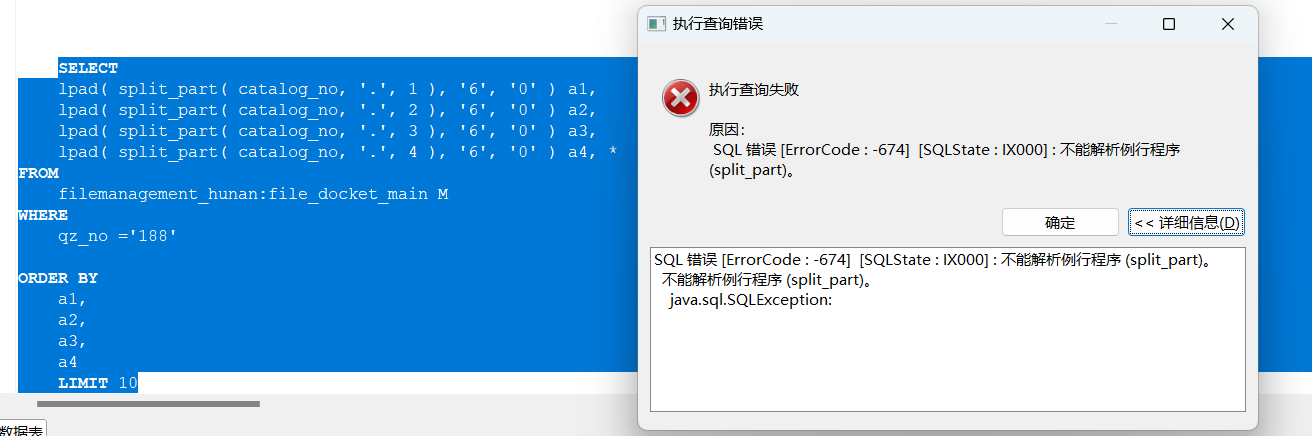Click the 确定 button
1312x436 pixels.
[x=1060, y=222]
